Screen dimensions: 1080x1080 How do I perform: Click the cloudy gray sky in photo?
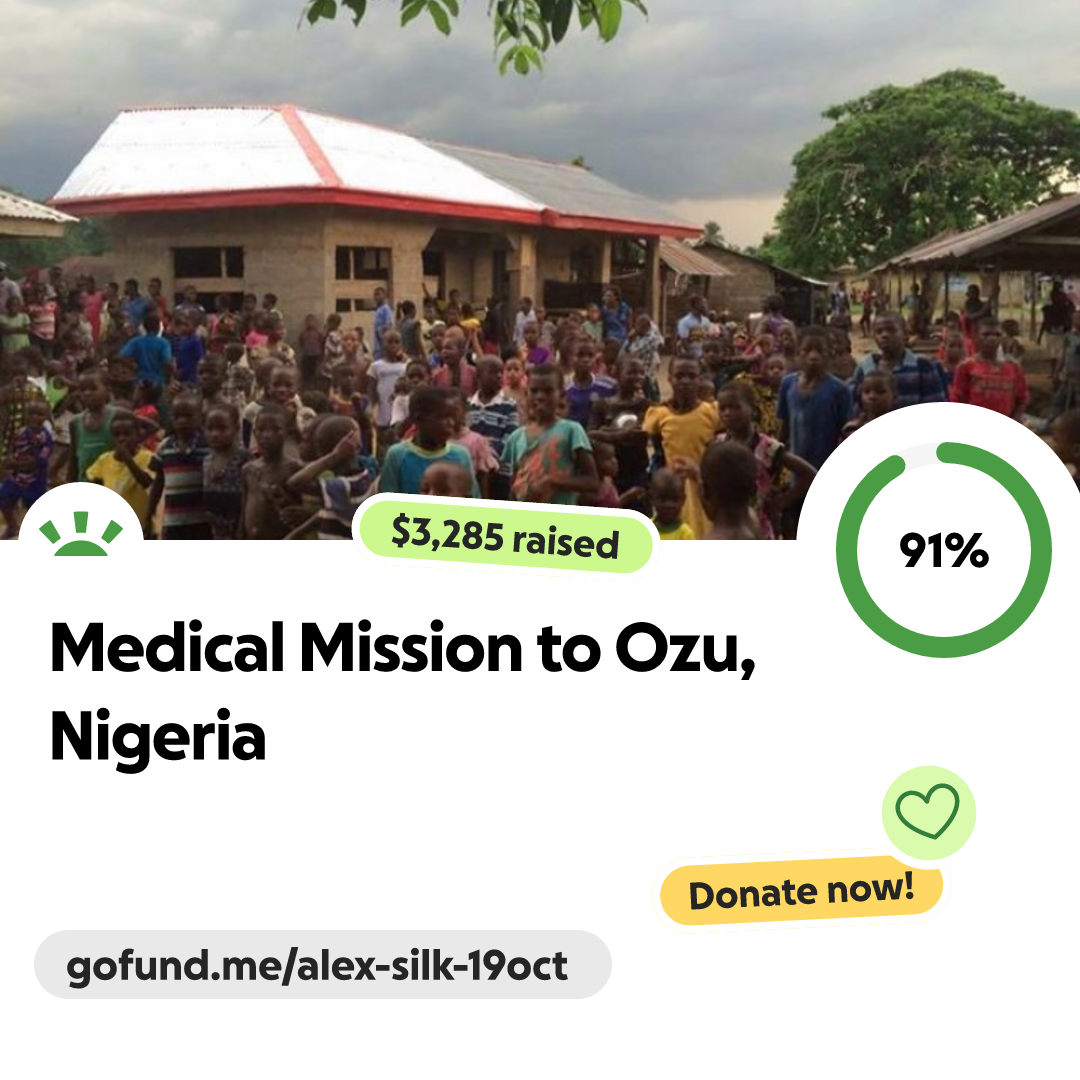700,90
